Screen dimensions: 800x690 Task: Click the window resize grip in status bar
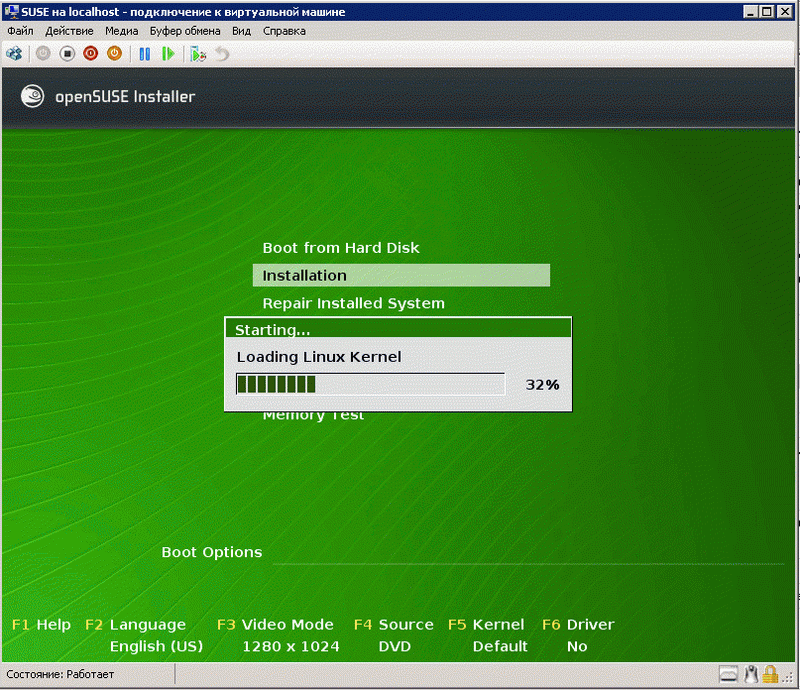(x=788, y=678)
